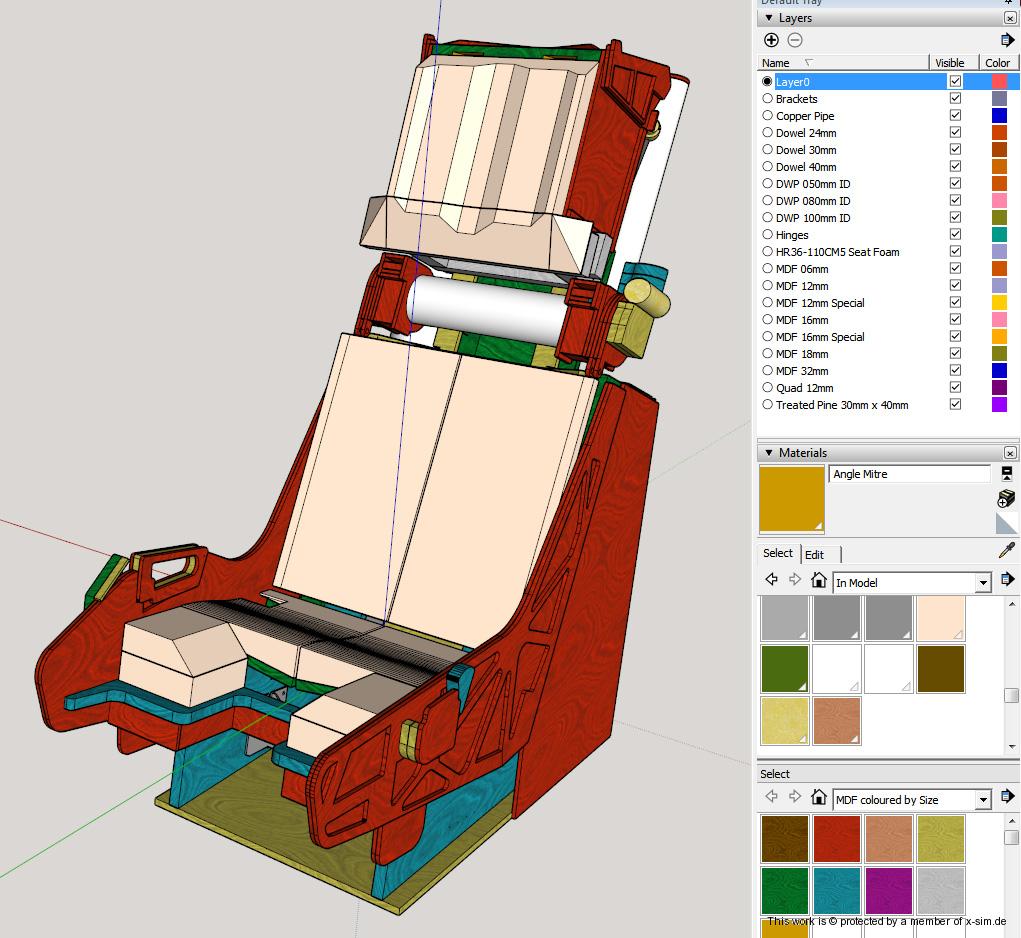The height and width of the screenshot is (938, 1021).
Task: Click the MDF 32mm layer color swatch
Action: pyautogui.click(x=998, y=371)
